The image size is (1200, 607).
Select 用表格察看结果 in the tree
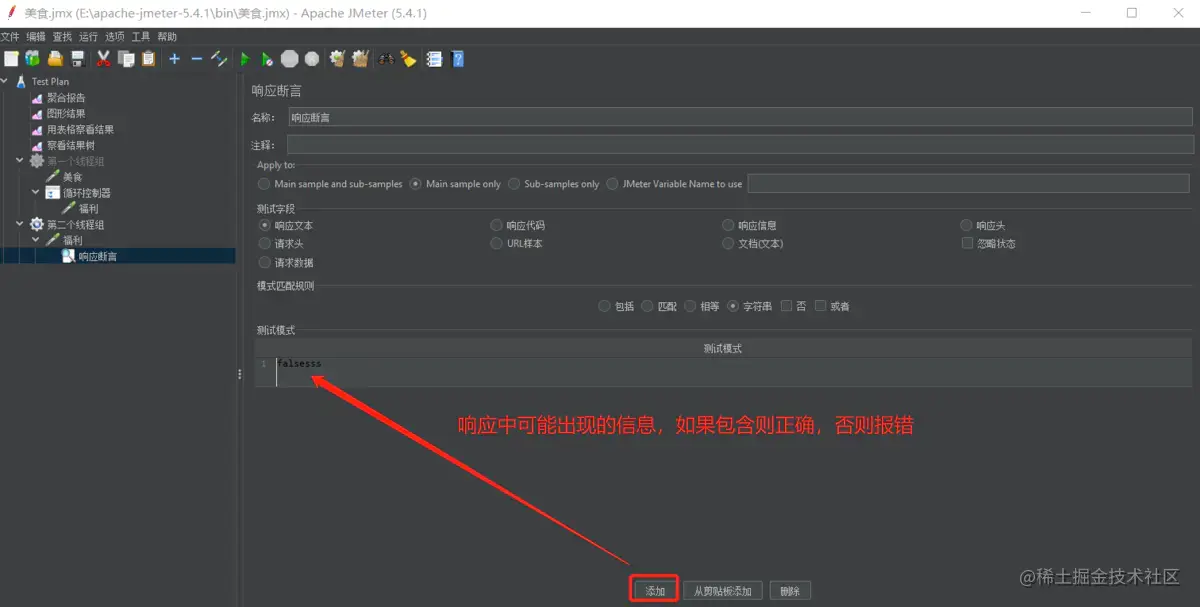click(x=80, y=129)
